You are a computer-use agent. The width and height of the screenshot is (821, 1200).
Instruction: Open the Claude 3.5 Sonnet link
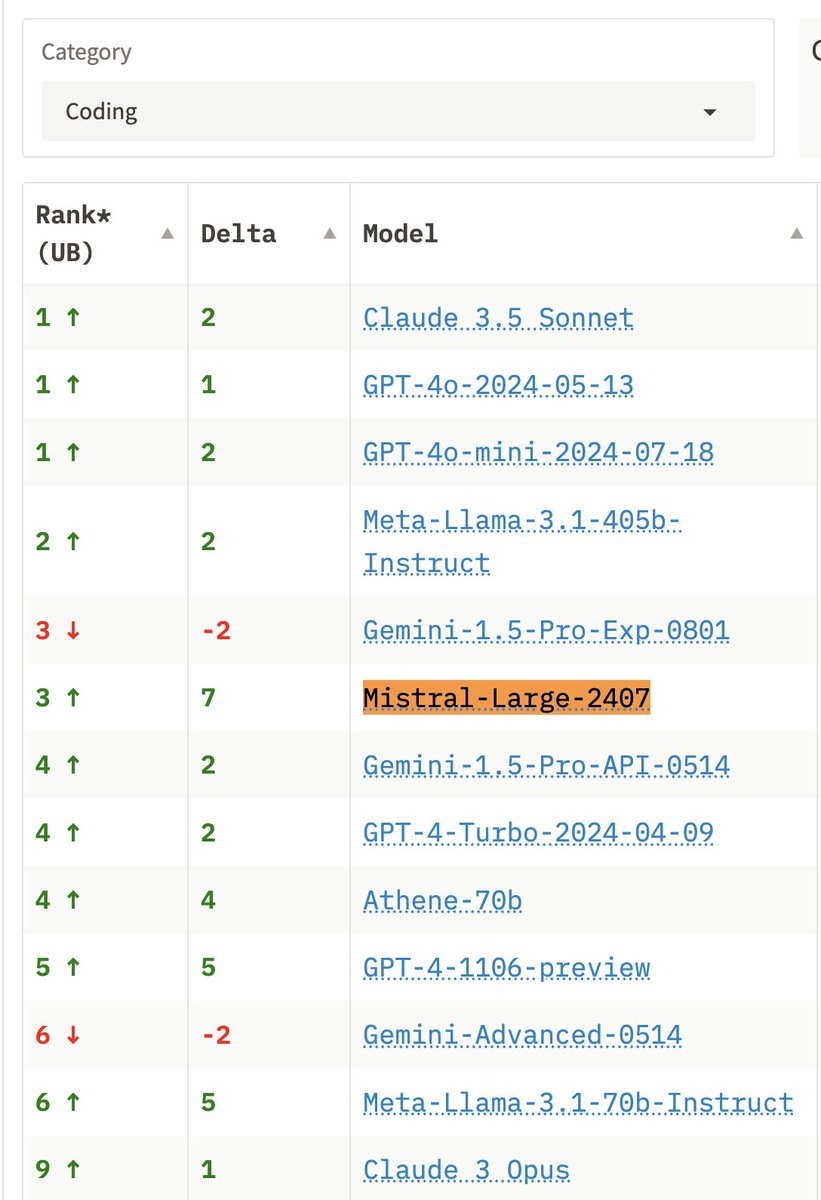point(498,318)
